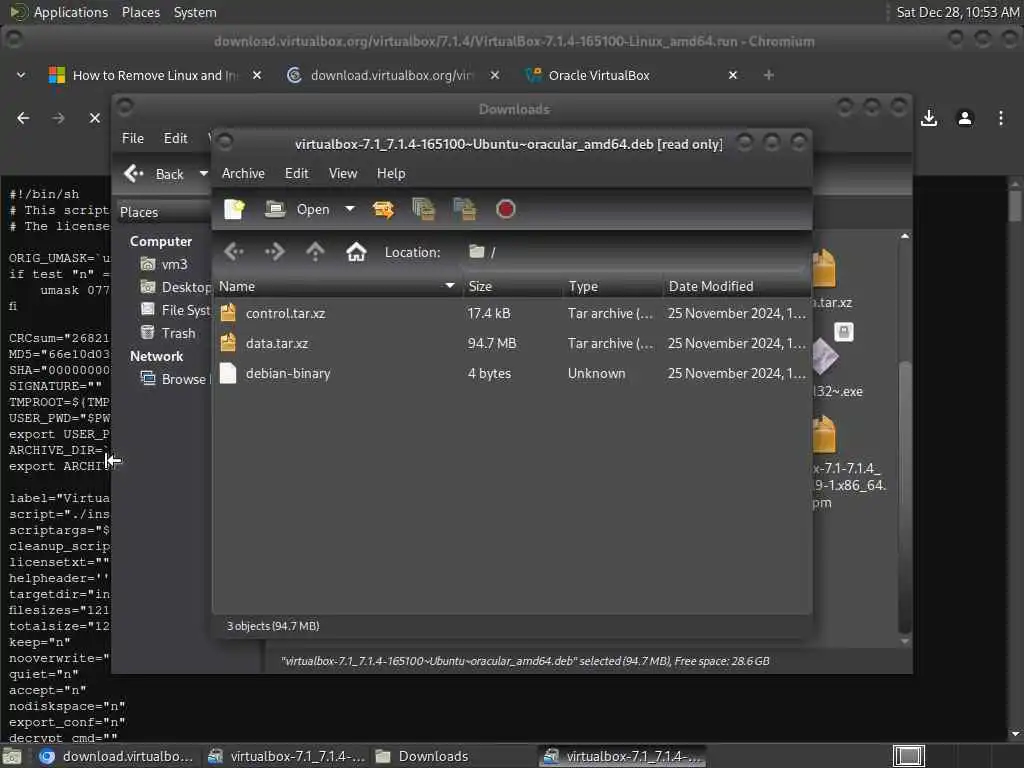Close the How to Remove Linux tab
Viewport: 1024px width, 768px height.
tap(257, 75)
